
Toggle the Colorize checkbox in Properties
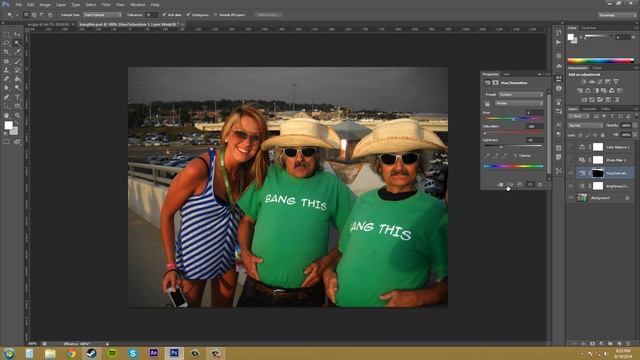515,156
